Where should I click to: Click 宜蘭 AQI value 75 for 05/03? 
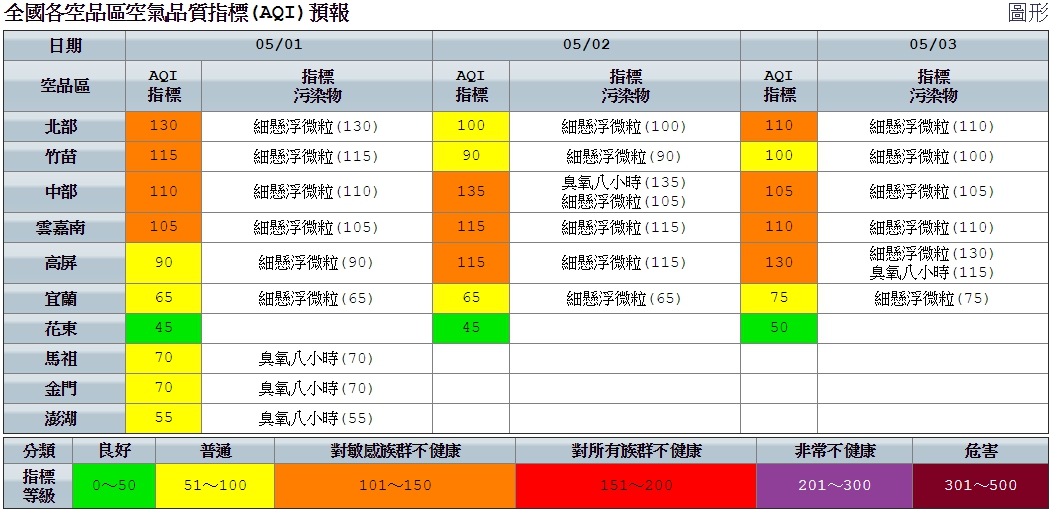click(x=779, y=299)
